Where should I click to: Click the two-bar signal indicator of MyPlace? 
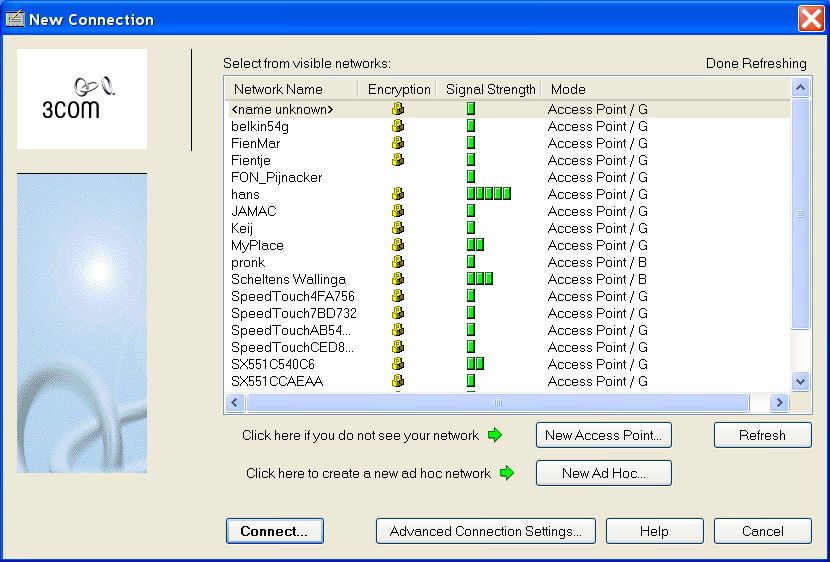[475, 245]
